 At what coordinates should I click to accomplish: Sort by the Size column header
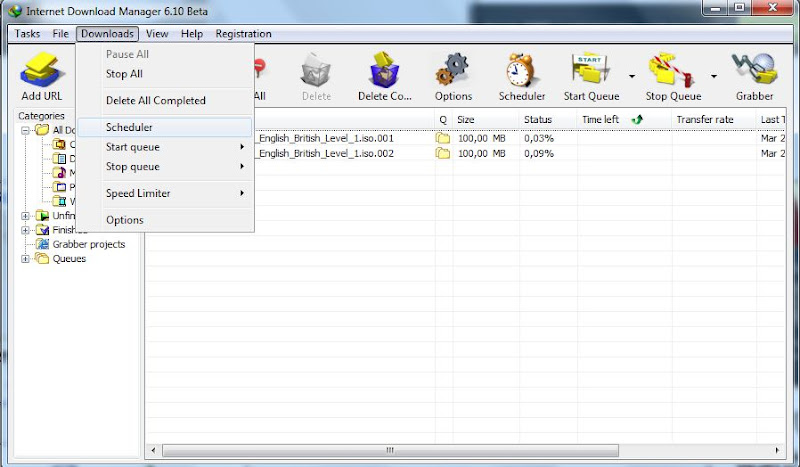(x=485, y=119)
